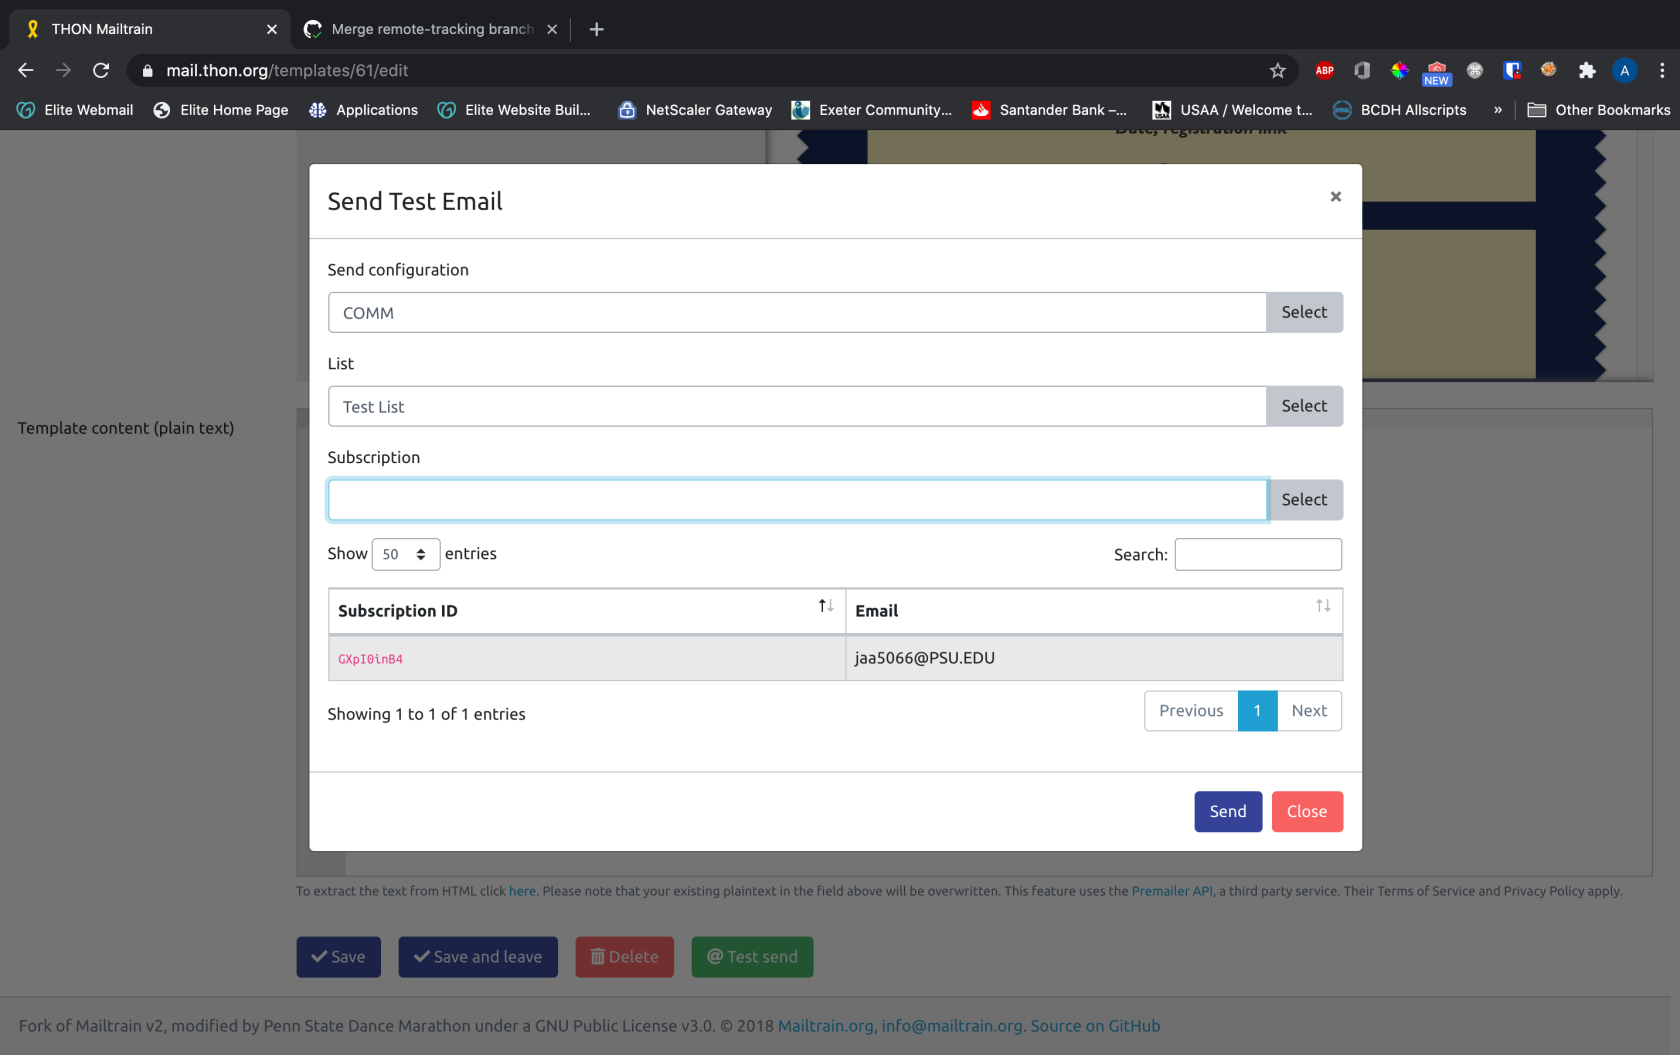
Task: Open the Applications bookmark
Action: (364, 110)
